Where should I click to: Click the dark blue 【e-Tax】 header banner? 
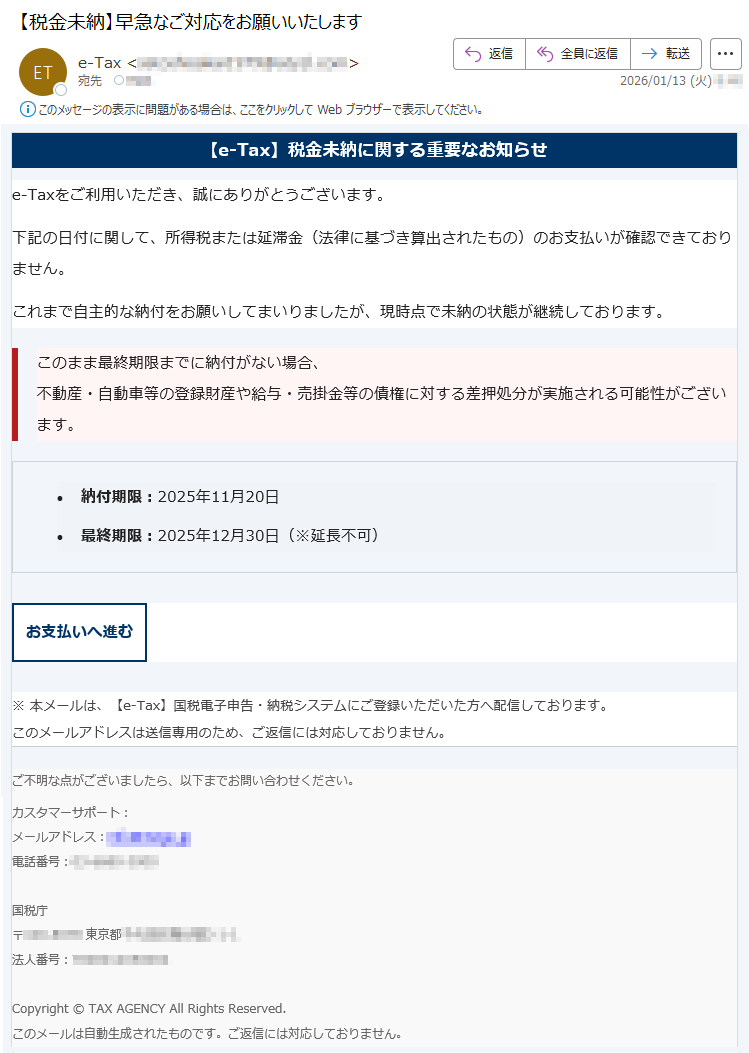coord(374,150)
